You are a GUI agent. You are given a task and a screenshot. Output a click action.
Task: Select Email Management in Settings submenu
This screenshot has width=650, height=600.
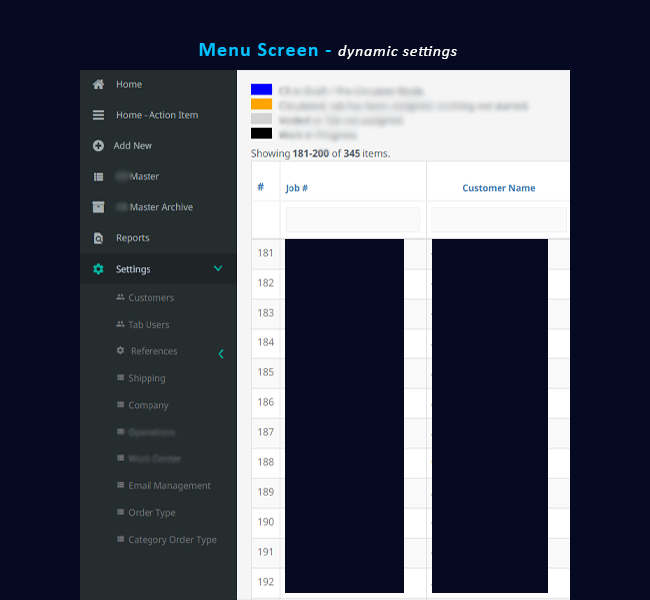(x=169, y=486)
